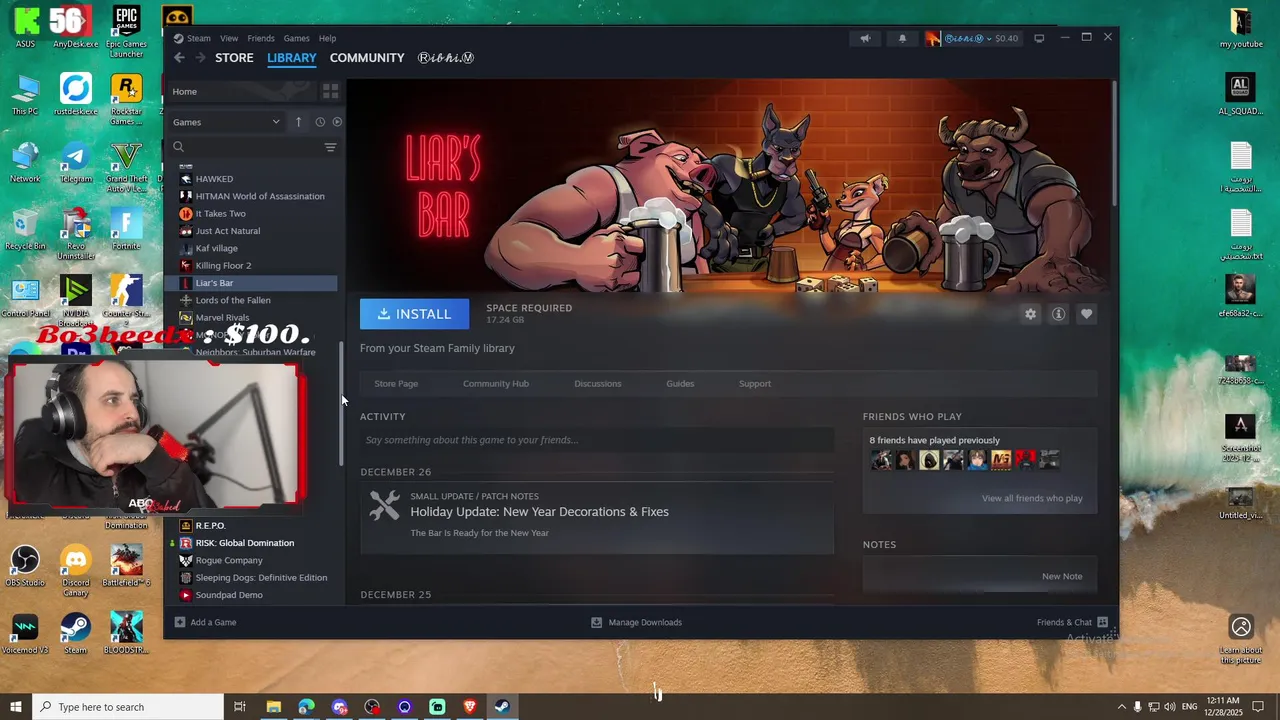The height and width of the screenshot is (720, 1280).
Task: Open the Community Hub link
Action: click(495, 383)
